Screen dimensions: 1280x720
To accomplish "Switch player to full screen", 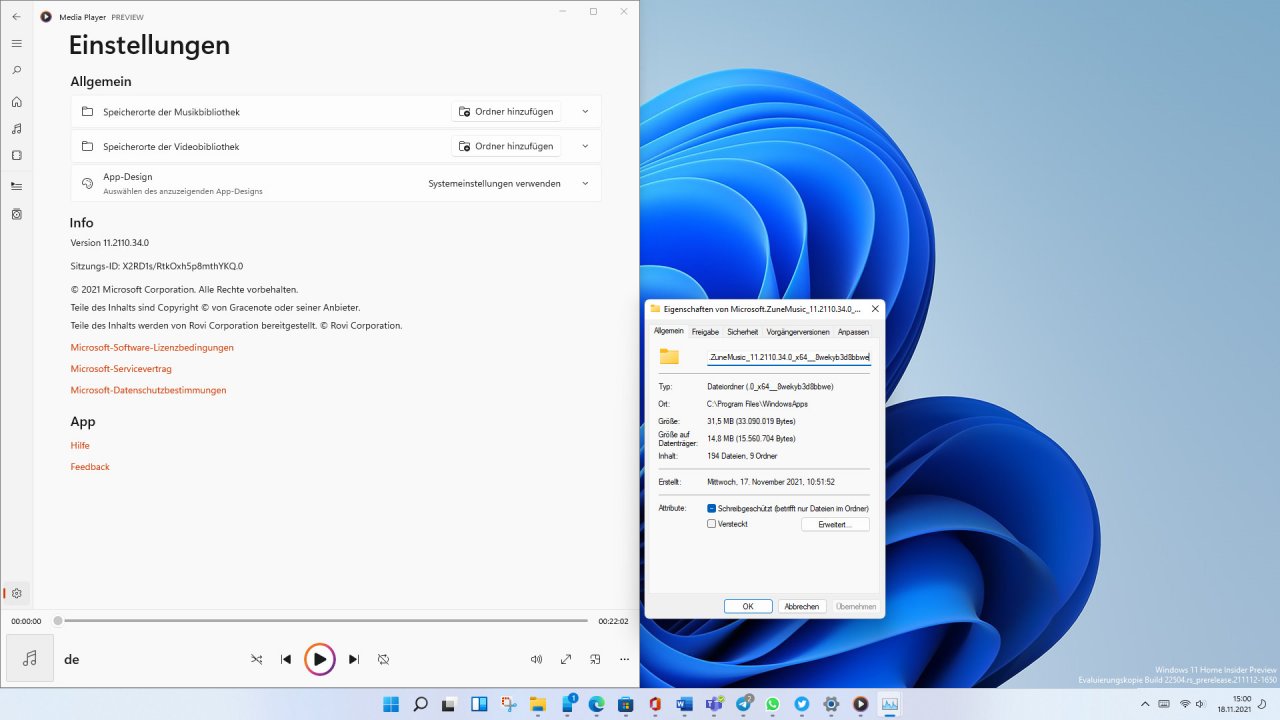I will (x=566, y=659).
